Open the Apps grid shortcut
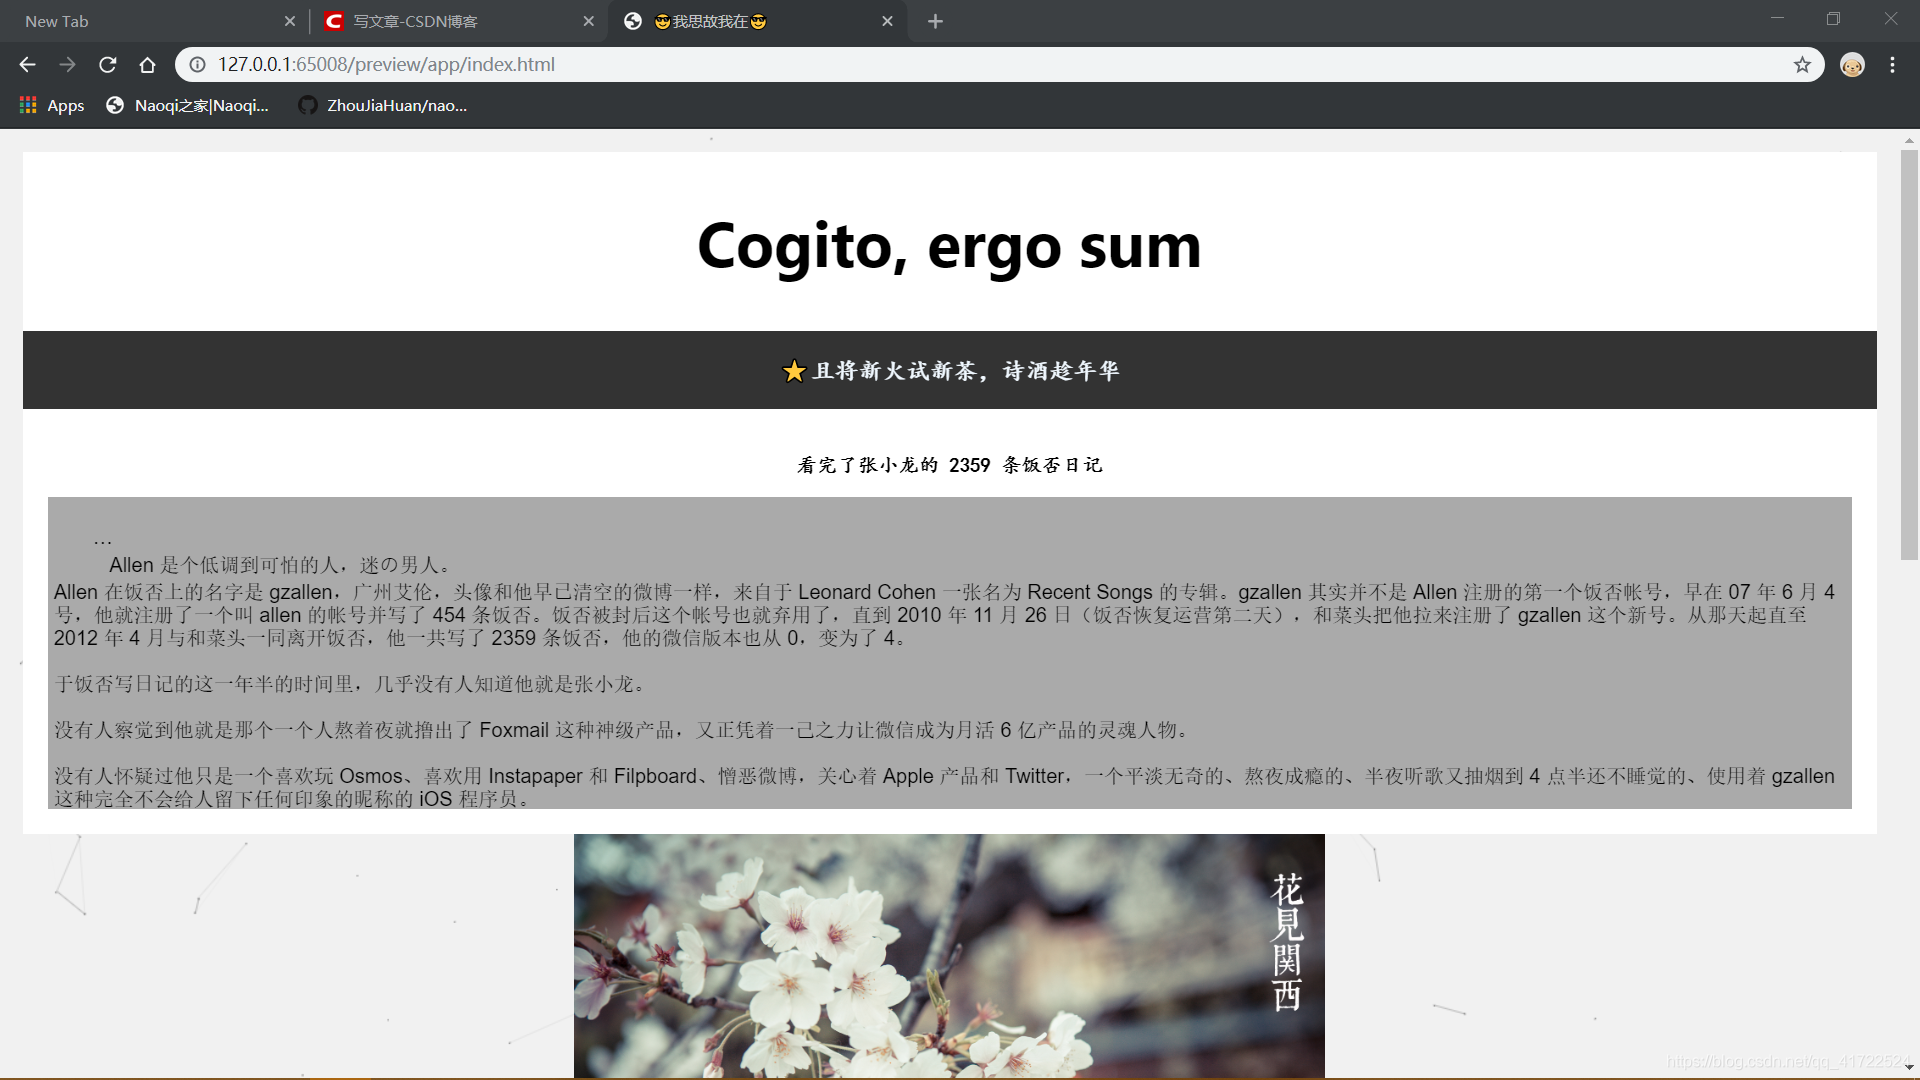This screenshot has width=1920, height=1080. [52, 105]
